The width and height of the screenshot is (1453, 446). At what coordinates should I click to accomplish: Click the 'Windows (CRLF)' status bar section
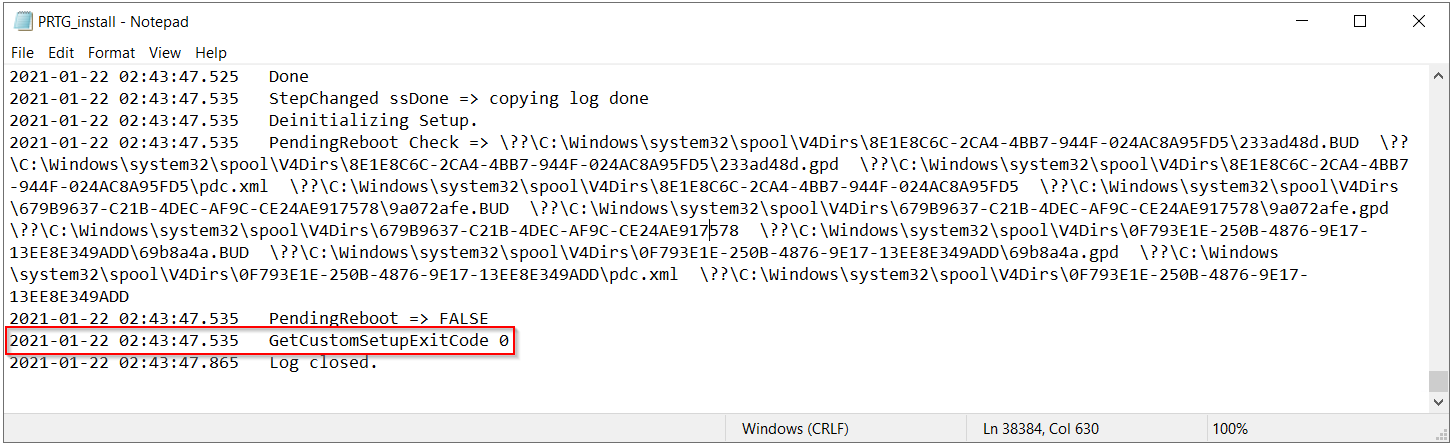tap(795, 429)
